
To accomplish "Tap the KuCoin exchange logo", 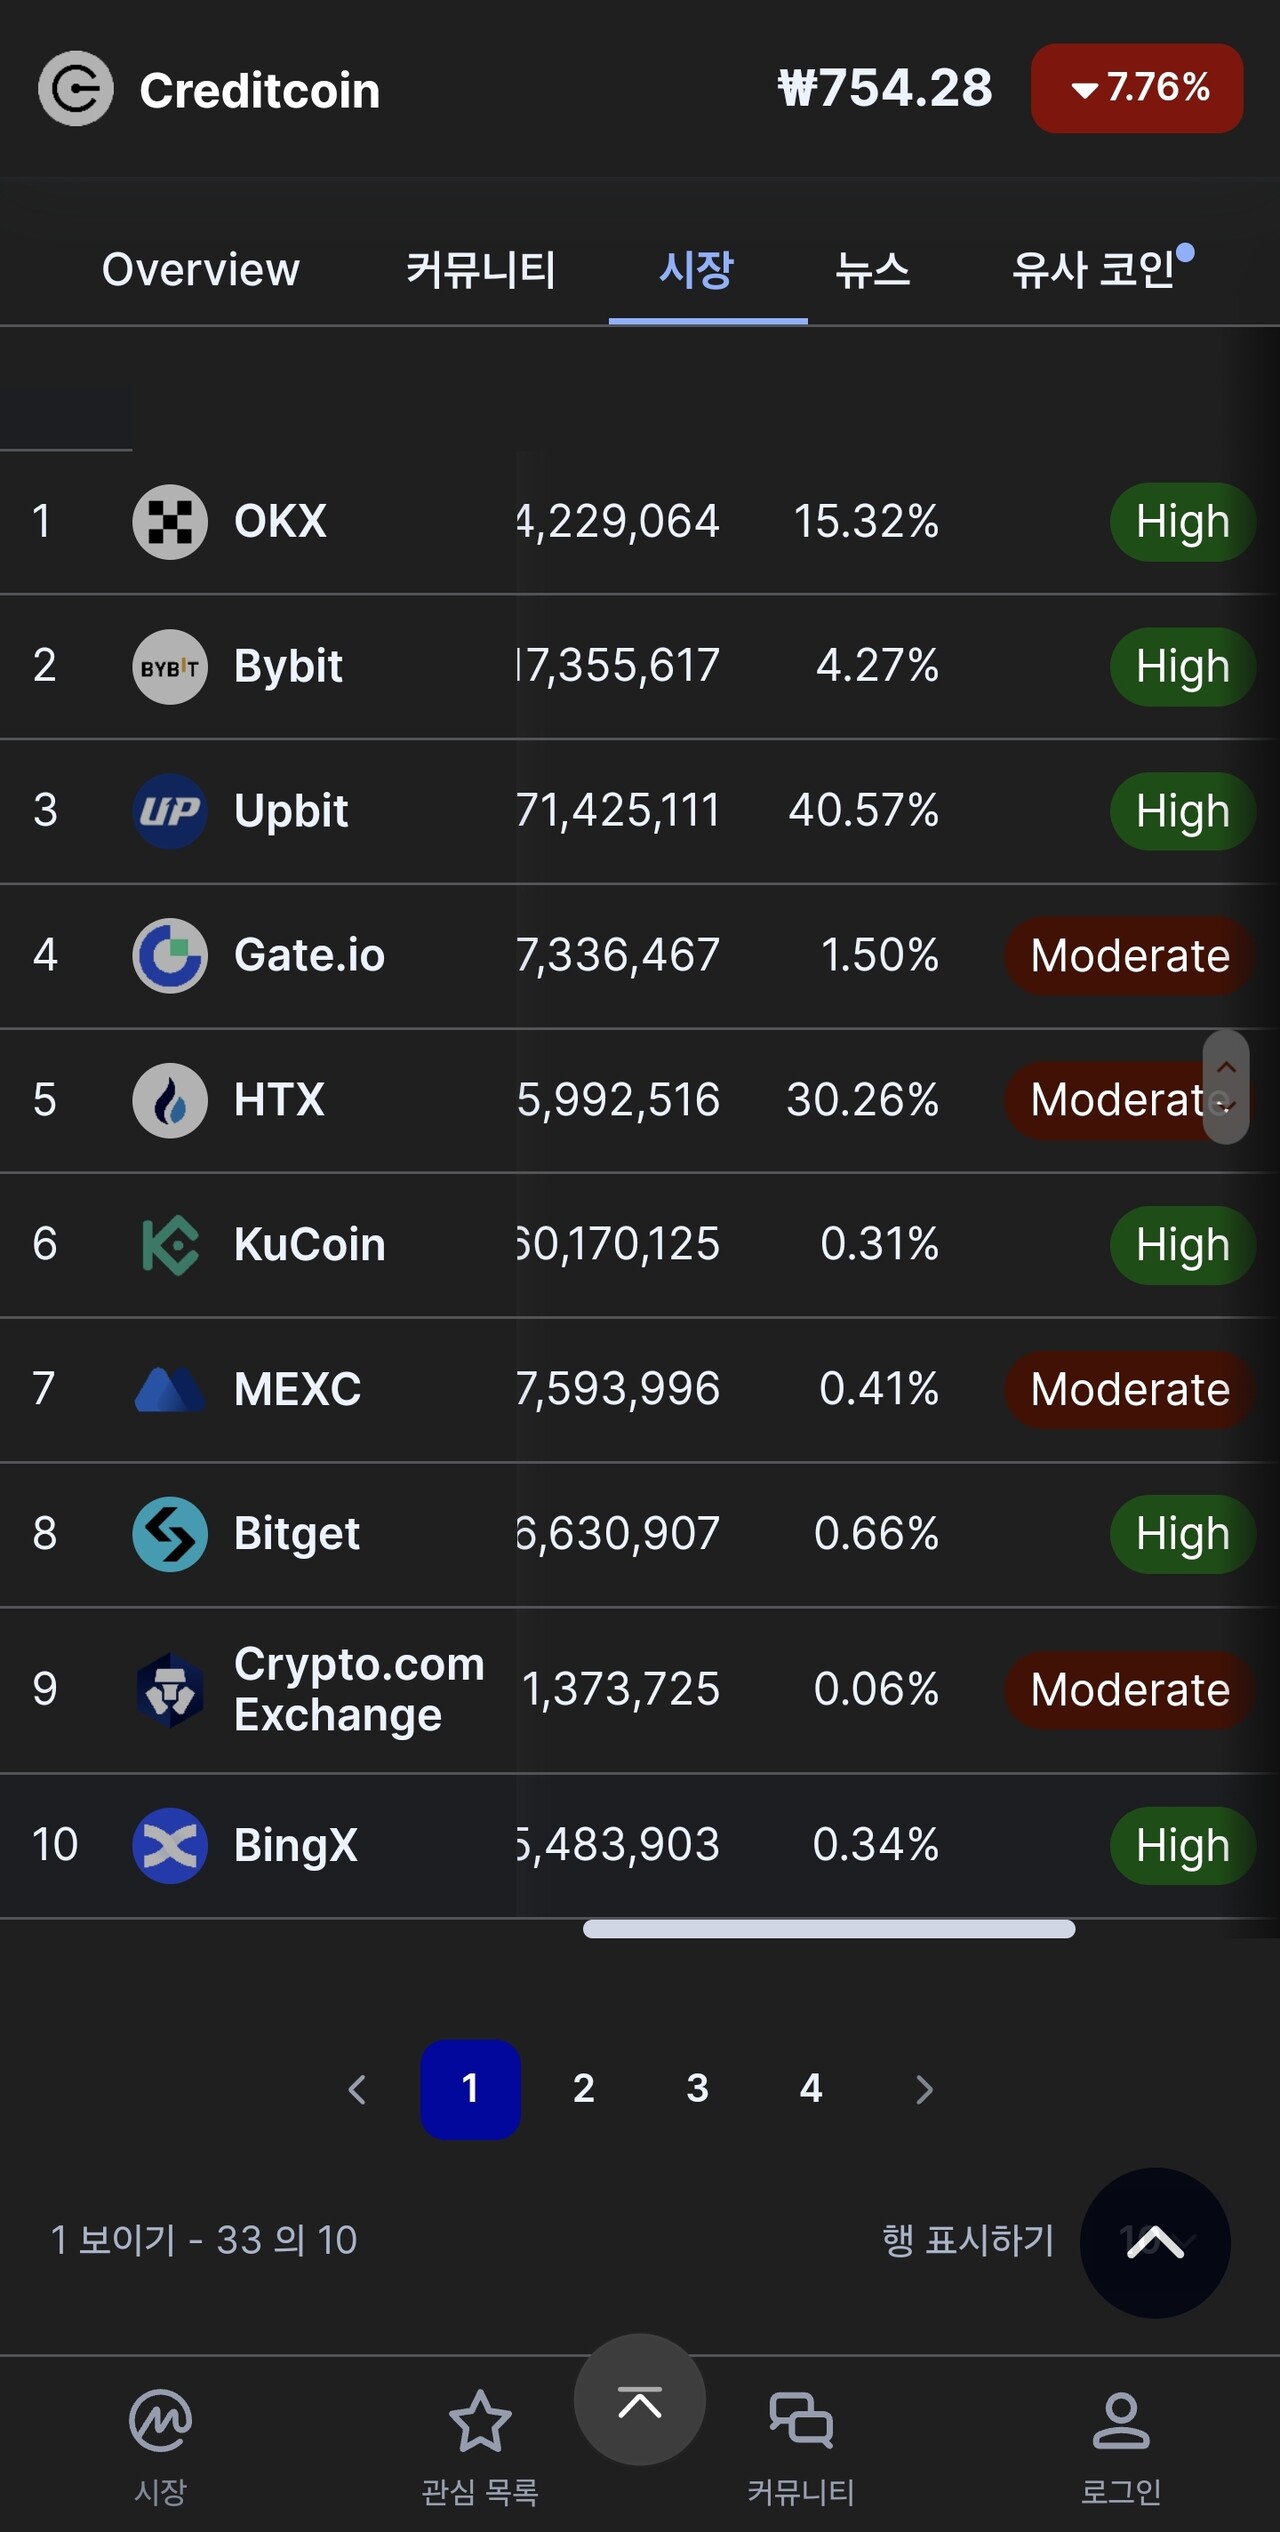I will coord(170,1245).
